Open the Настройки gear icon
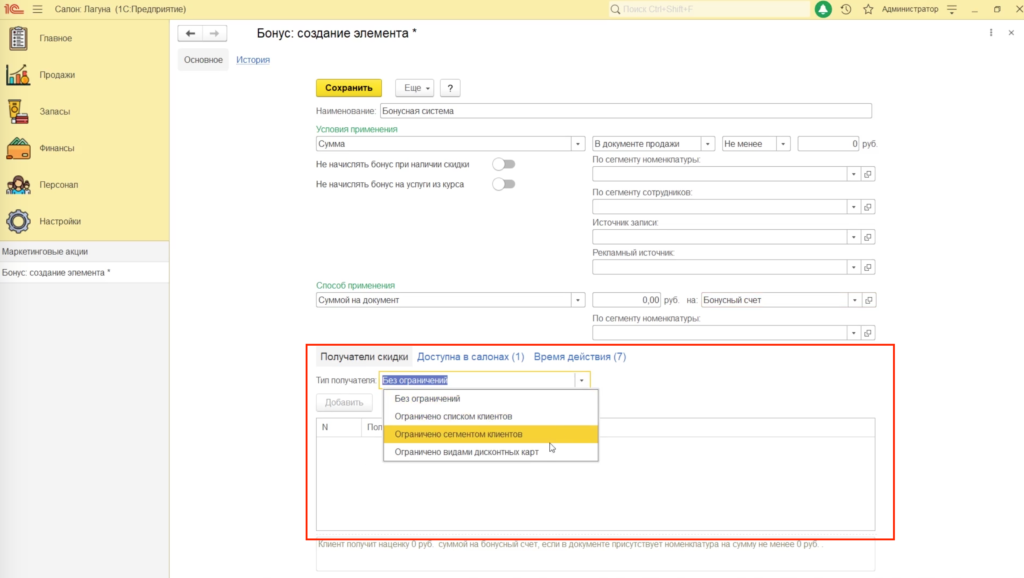Viewport: 1024px width, 578px height. (18, 221)
